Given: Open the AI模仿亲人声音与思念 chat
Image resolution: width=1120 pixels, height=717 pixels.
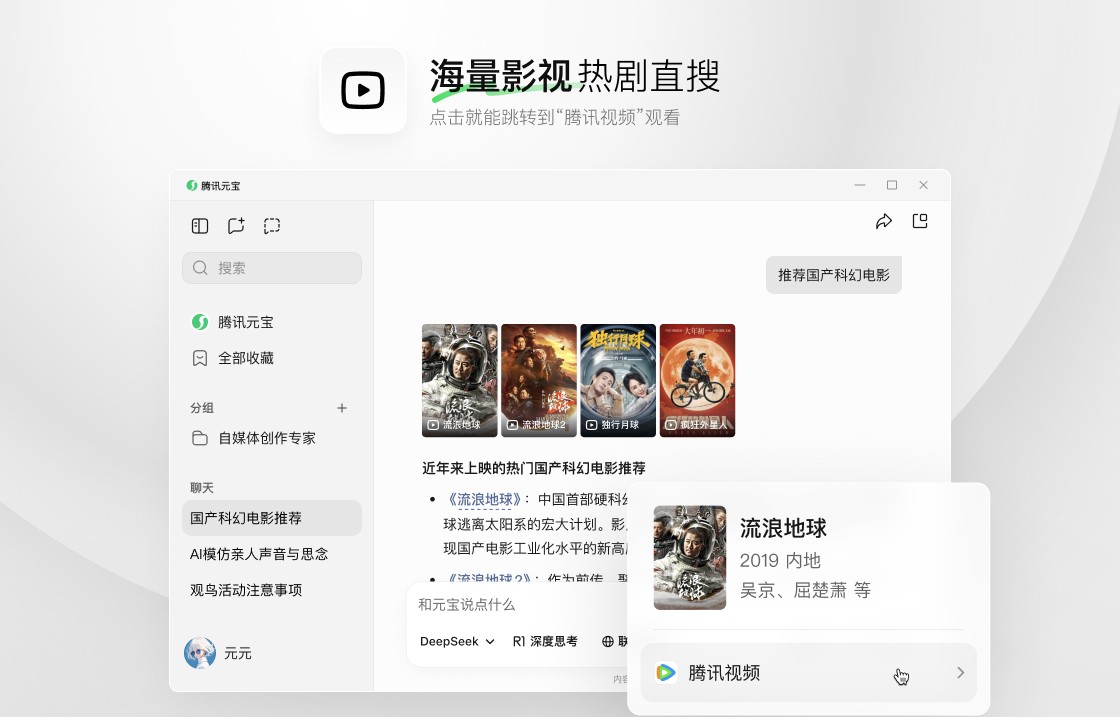Looking at the screenshot, I should (259, 554).
